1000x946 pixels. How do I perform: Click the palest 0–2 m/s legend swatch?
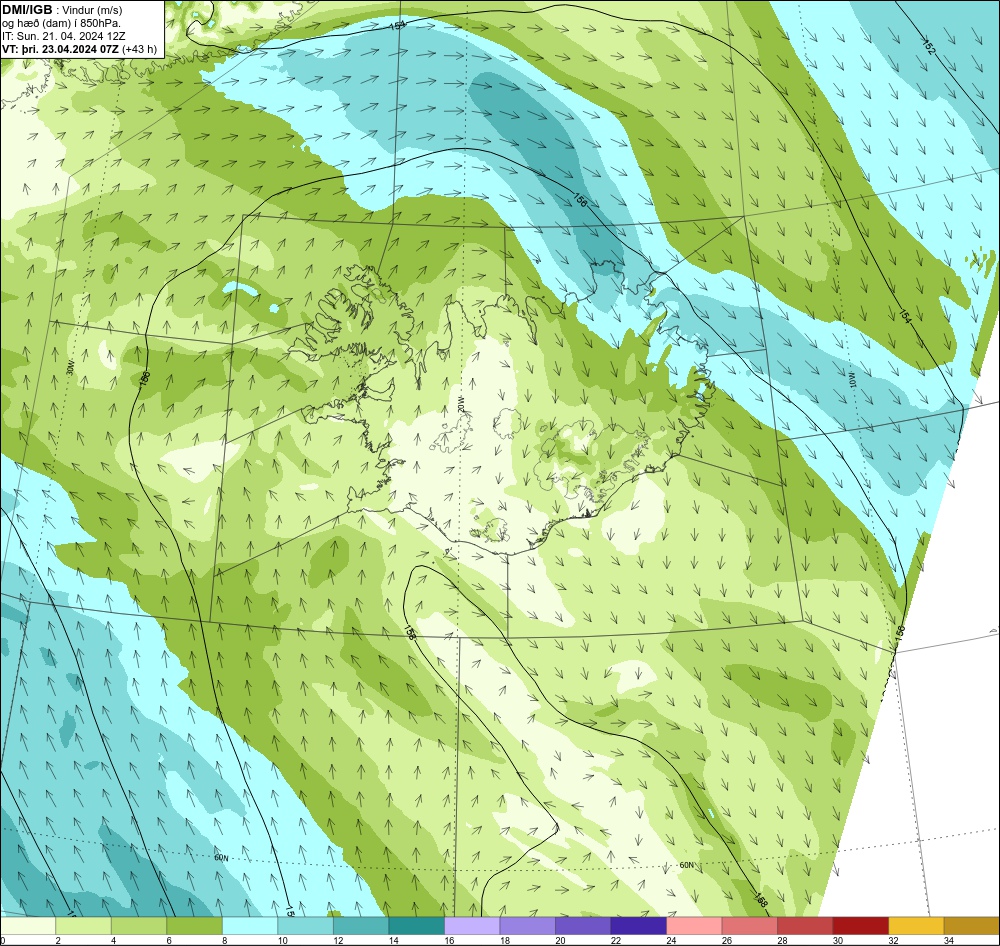point(28,926)
